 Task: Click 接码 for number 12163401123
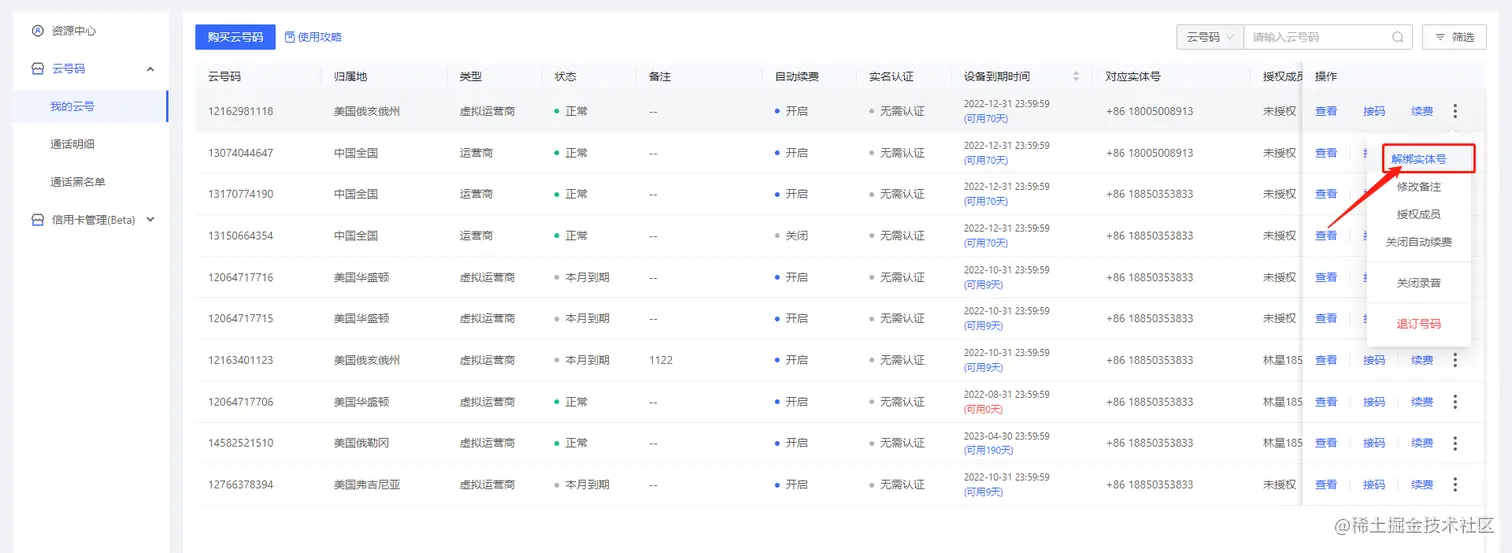tap(1374, 360)
